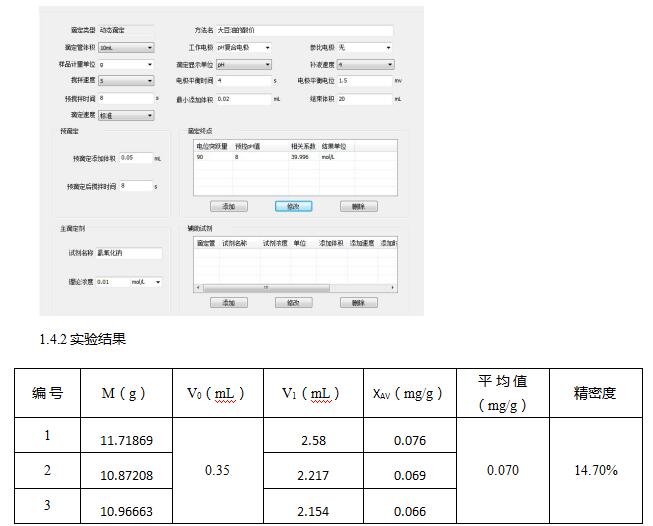Click 添加 button under 辅助试剂 table
This screenshot has height=526, width=653.
coord(228,302)
